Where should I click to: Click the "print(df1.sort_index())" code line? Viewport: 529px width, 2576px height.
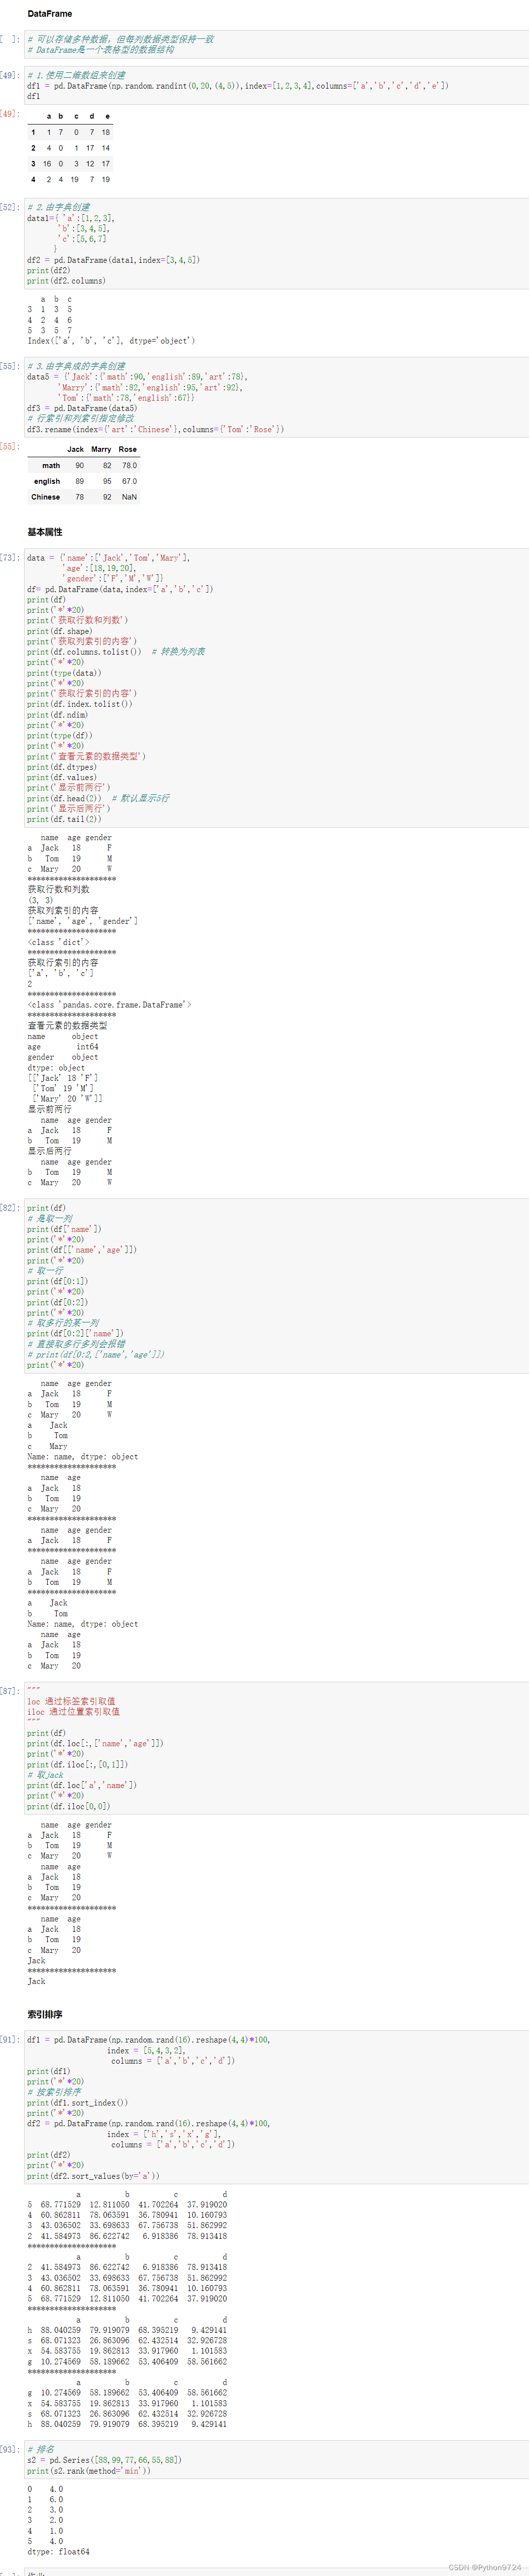point(77,2103)
